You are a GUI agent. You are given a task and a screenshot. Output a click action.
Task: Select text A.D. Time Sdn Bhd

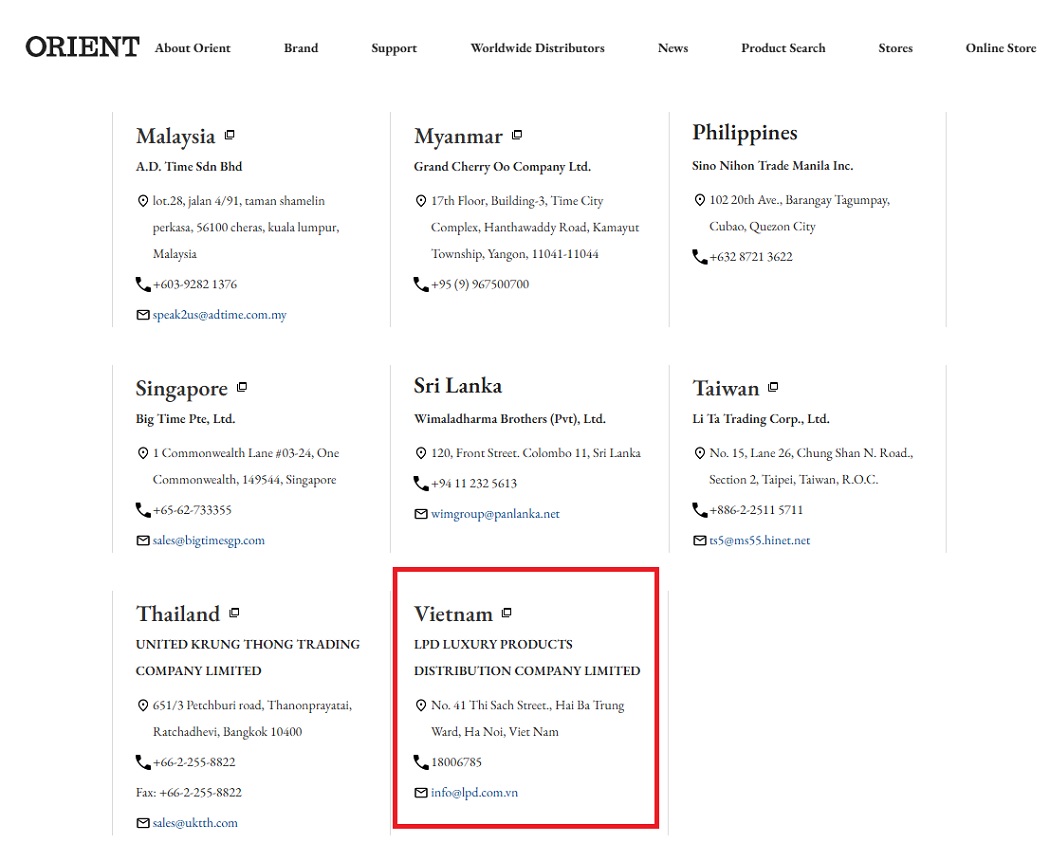[x=189, y=167]
